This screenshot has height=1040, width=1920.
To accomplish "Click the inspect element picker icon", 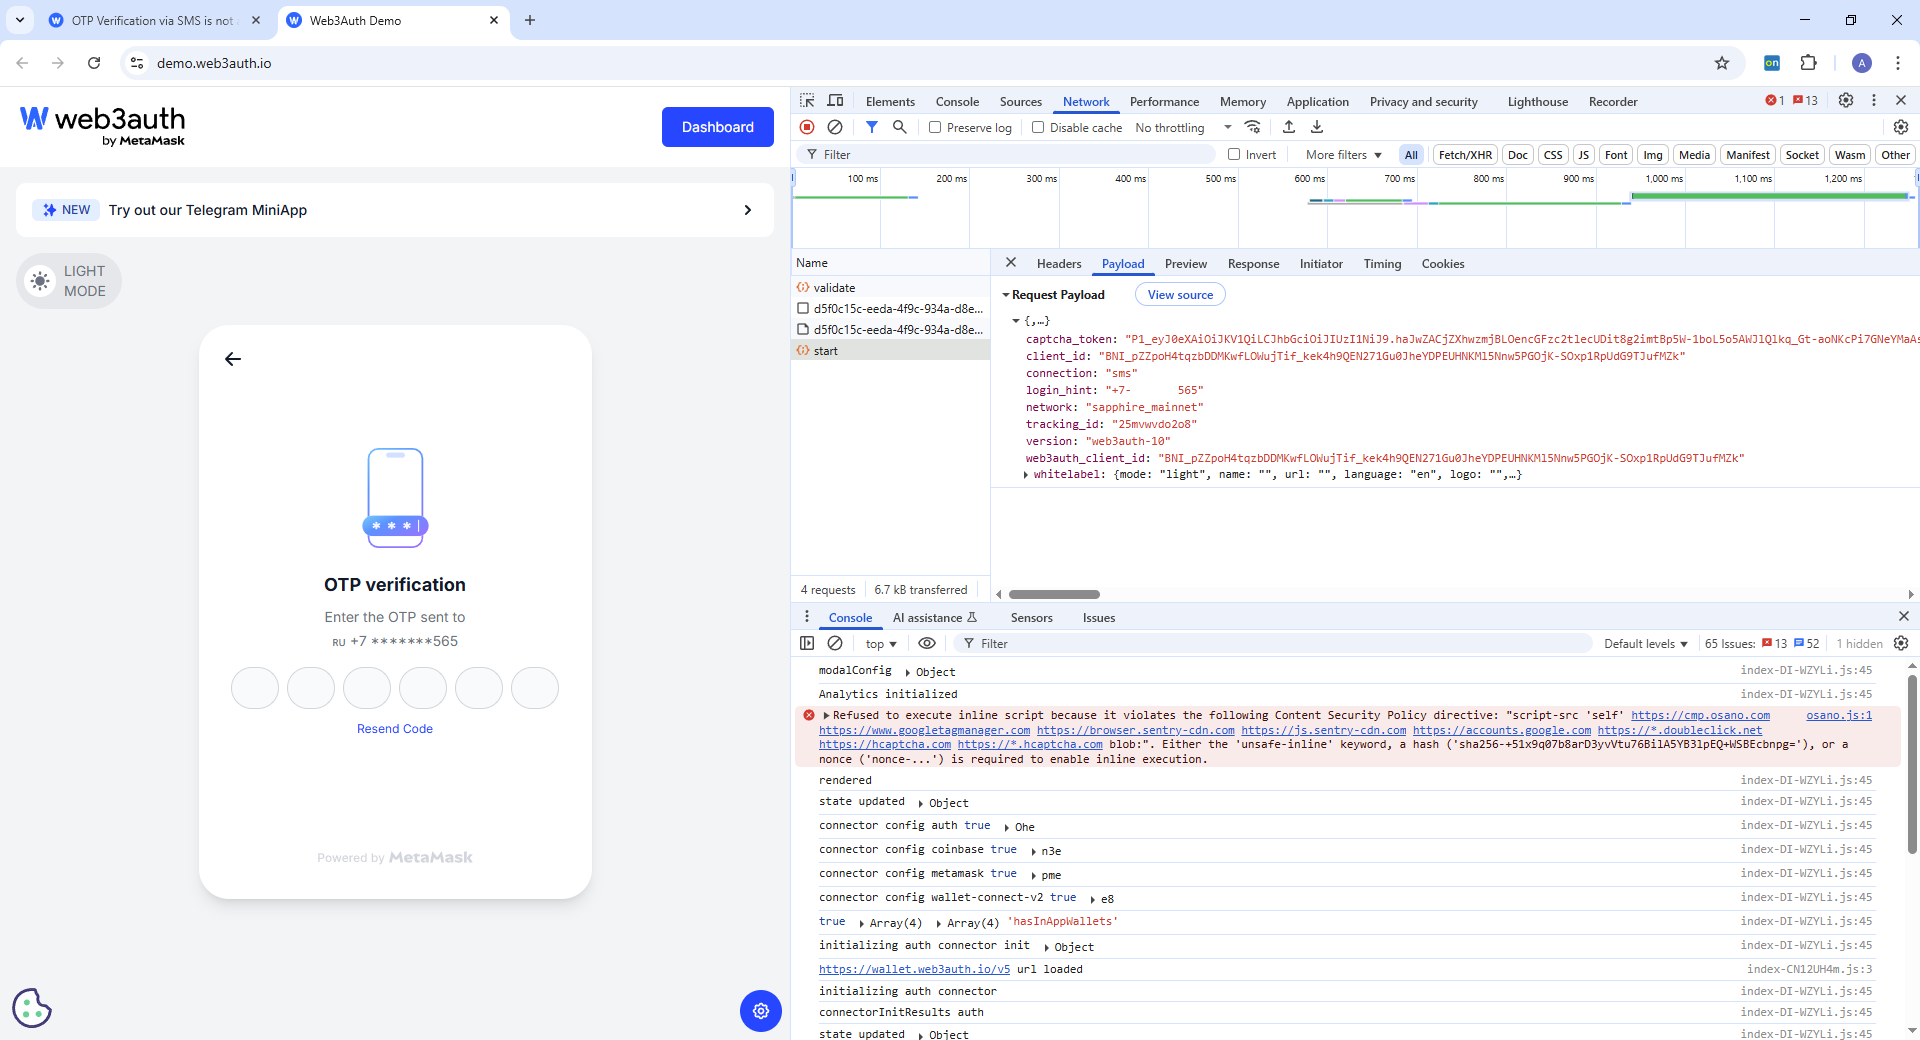I will [807, 101].
